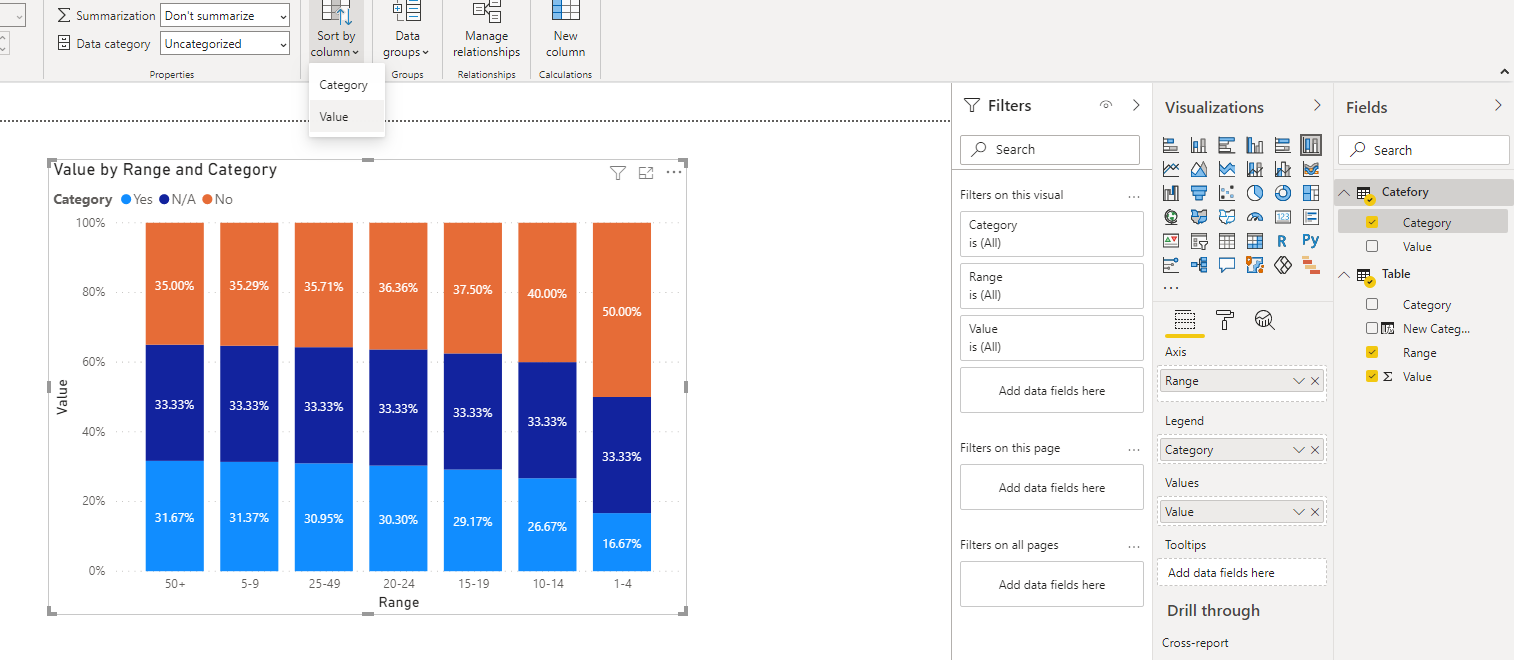The image size is (1514, 660).
Task: Click the dark blue N/A legend marker
Action: (163, 199)
